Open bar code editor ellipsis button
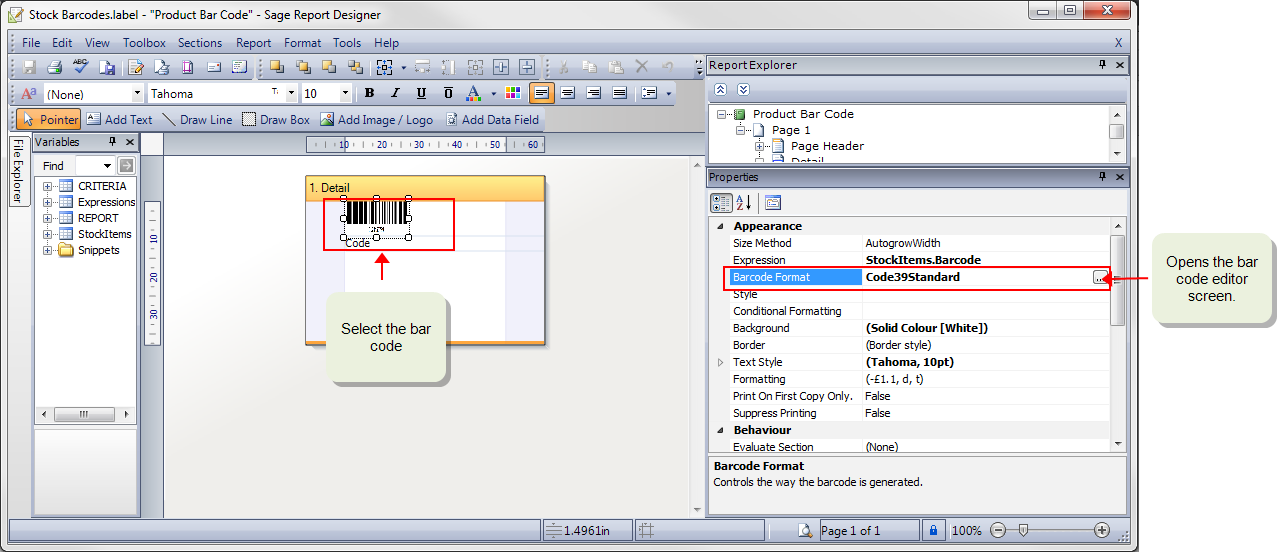 [x=1101, y=277]
